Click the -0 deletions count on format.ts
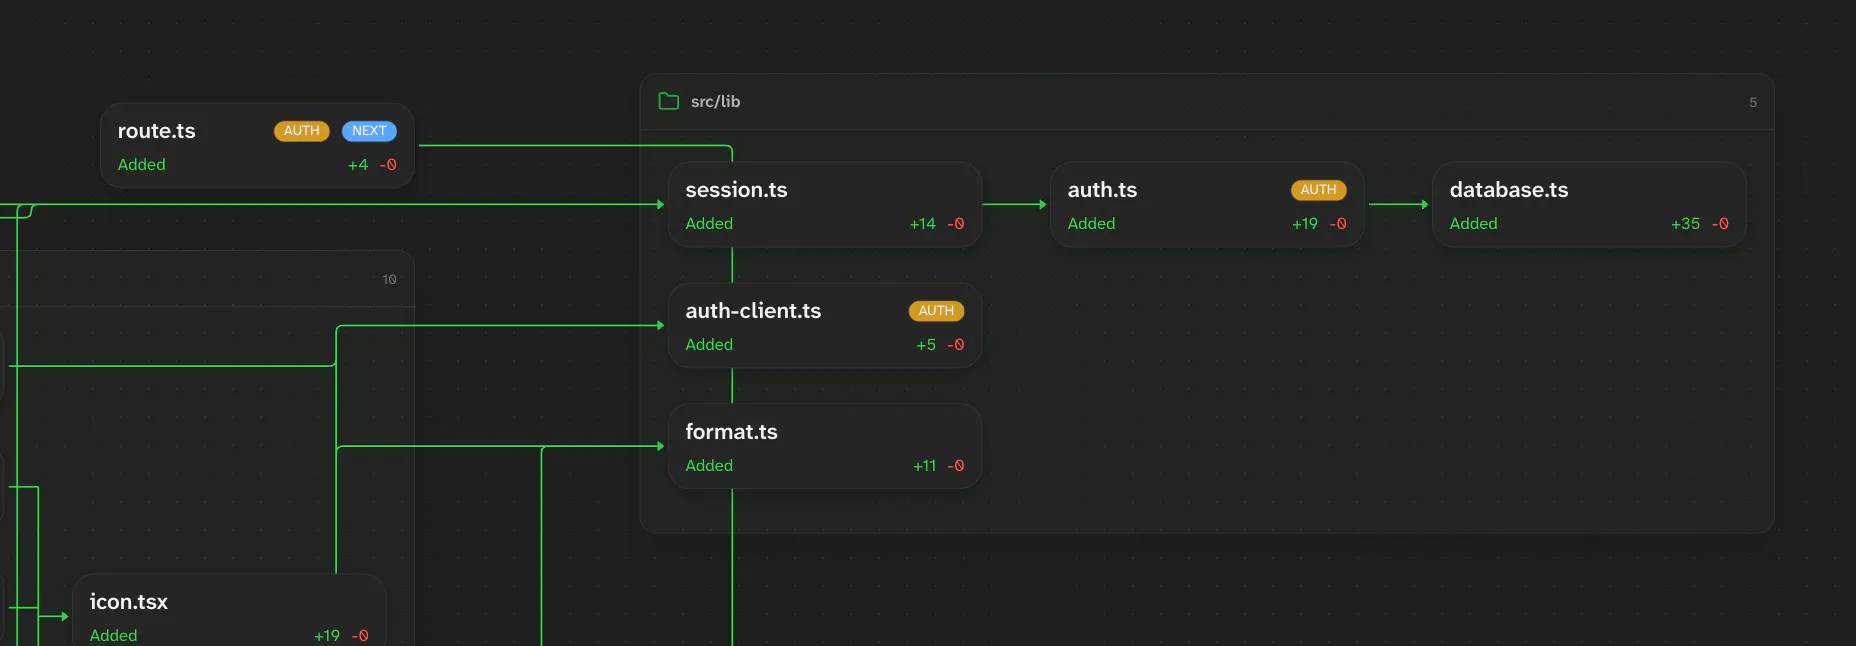1856x646 pixels. coord(956,466)
